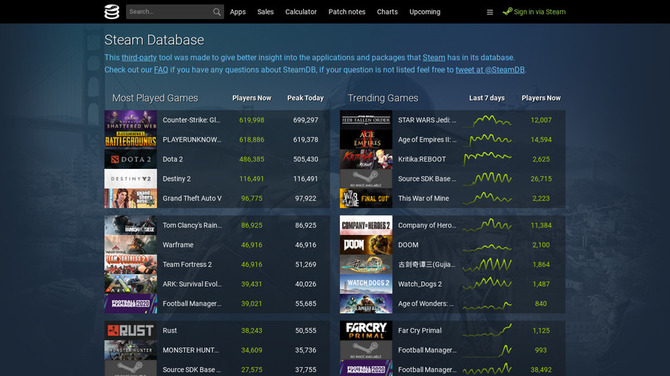The width and height of the screenshot is (670, 376).
Task: Open the Most Played Games heading link
Action: point(155,98)
